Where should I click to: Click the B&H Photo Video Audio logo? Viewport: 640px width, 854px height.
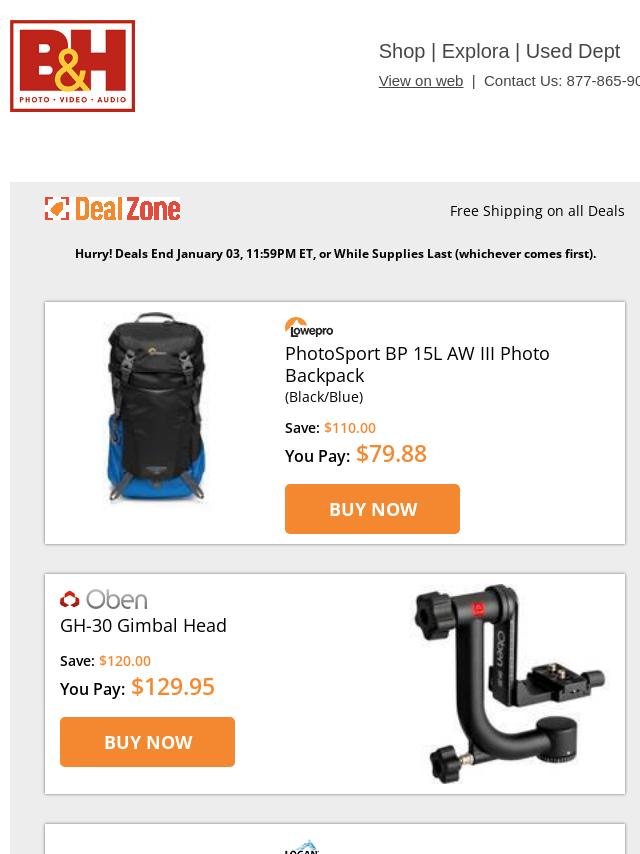pos(72,66)
